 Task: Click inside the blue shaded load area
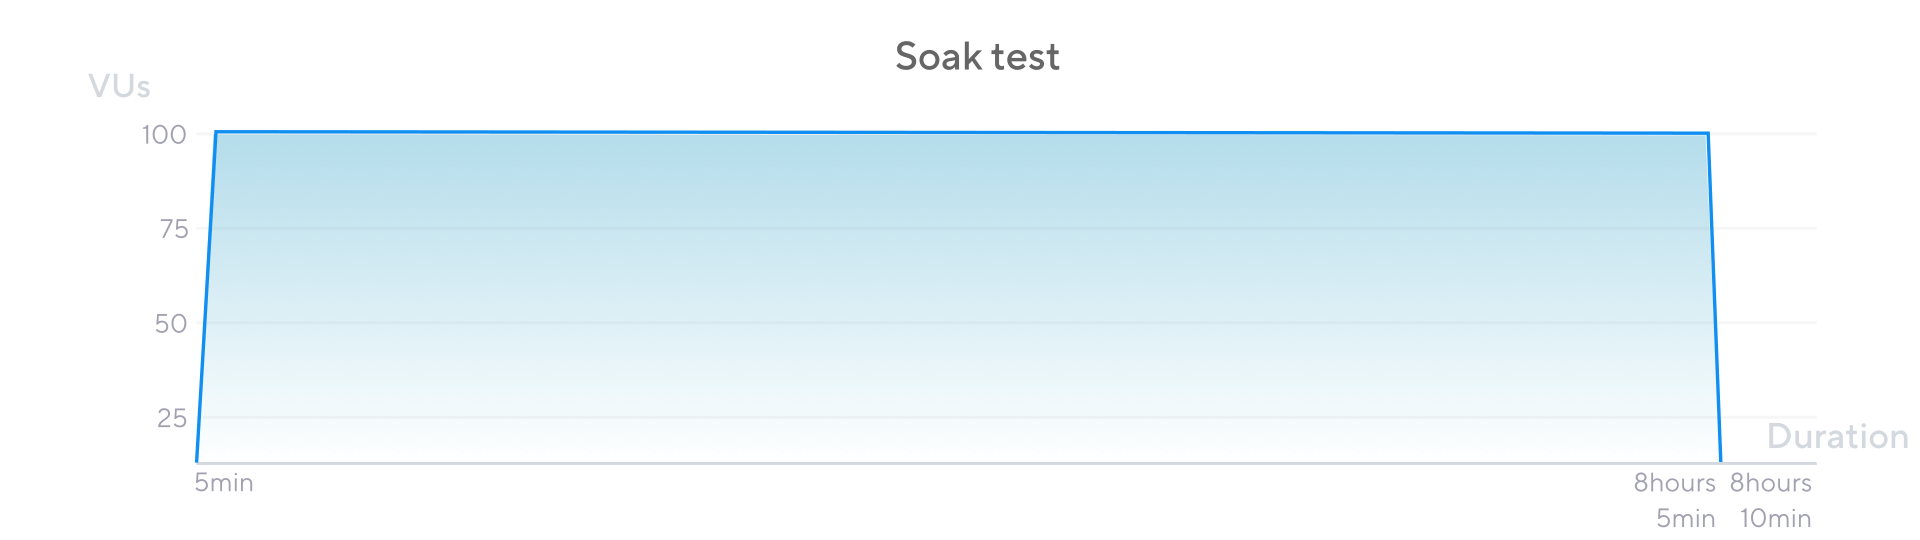tap(960, 300)
